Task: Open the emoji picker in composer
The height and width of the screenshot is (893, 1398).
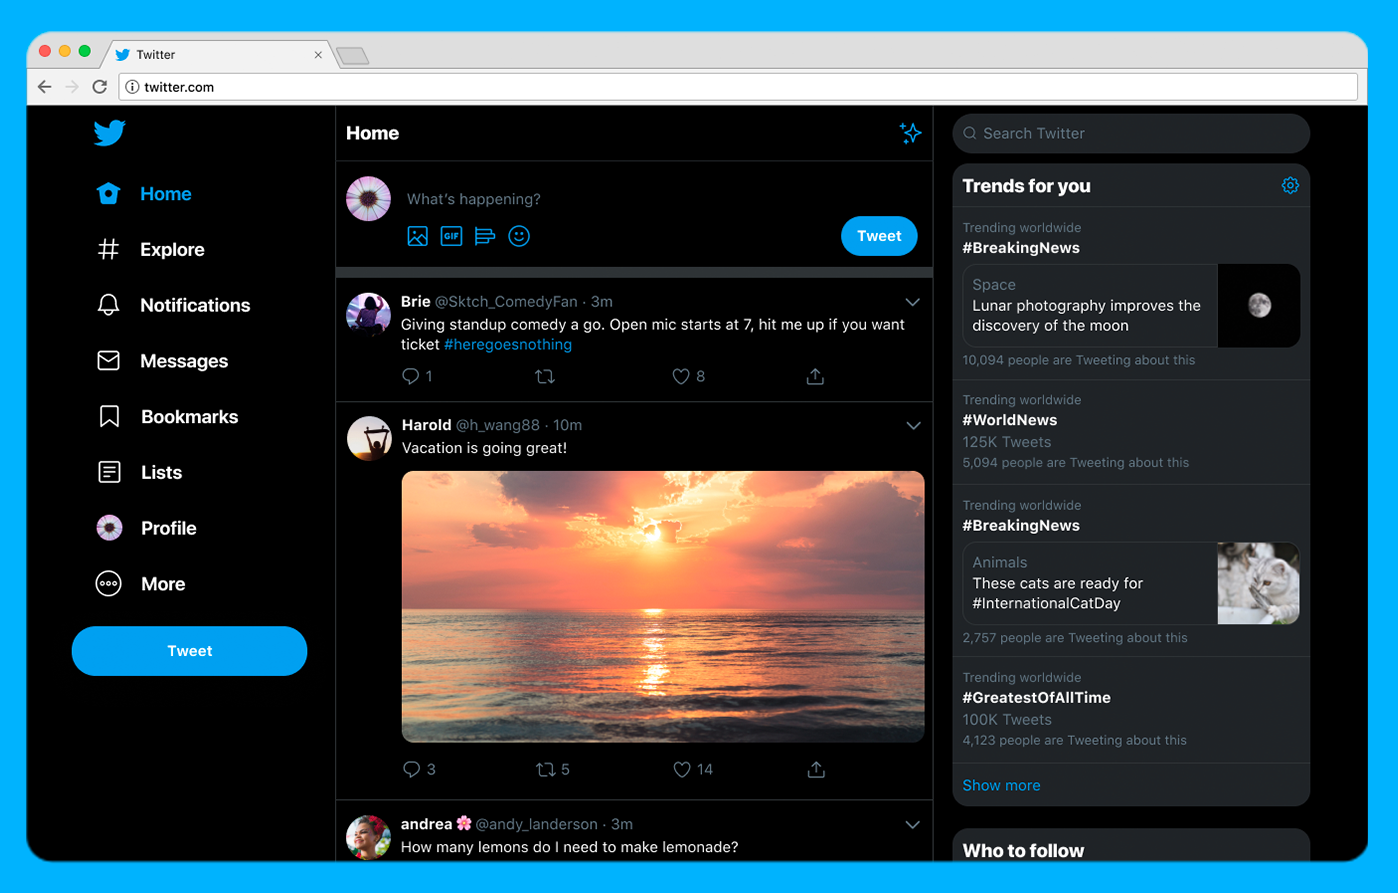Action: [519, 236]
